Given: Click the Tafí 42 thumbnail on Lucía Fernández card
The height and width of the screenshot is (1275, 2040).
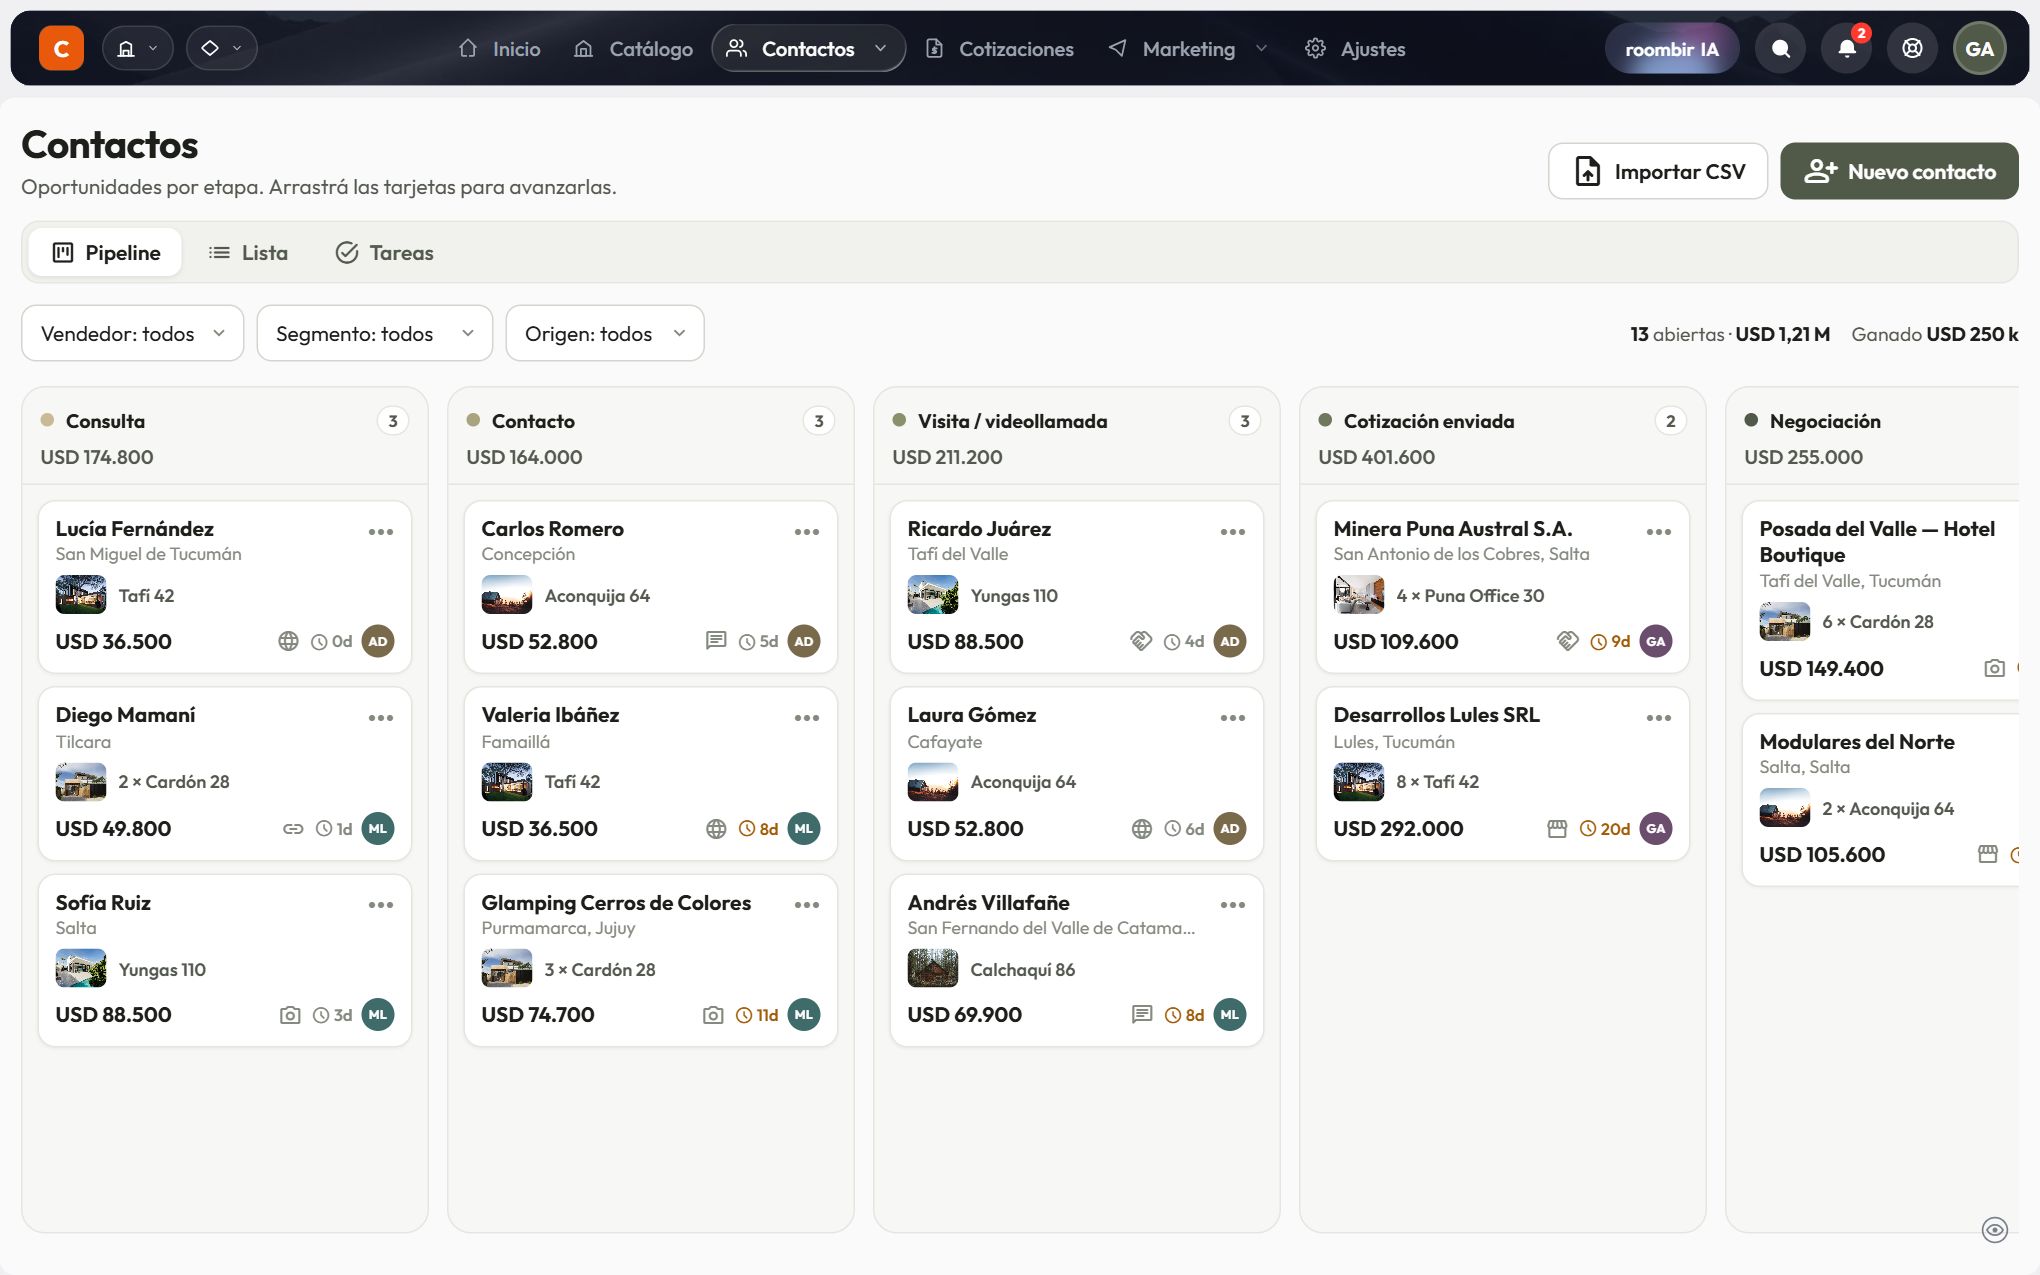Looking at the screenshot, I should click(81, 595).
